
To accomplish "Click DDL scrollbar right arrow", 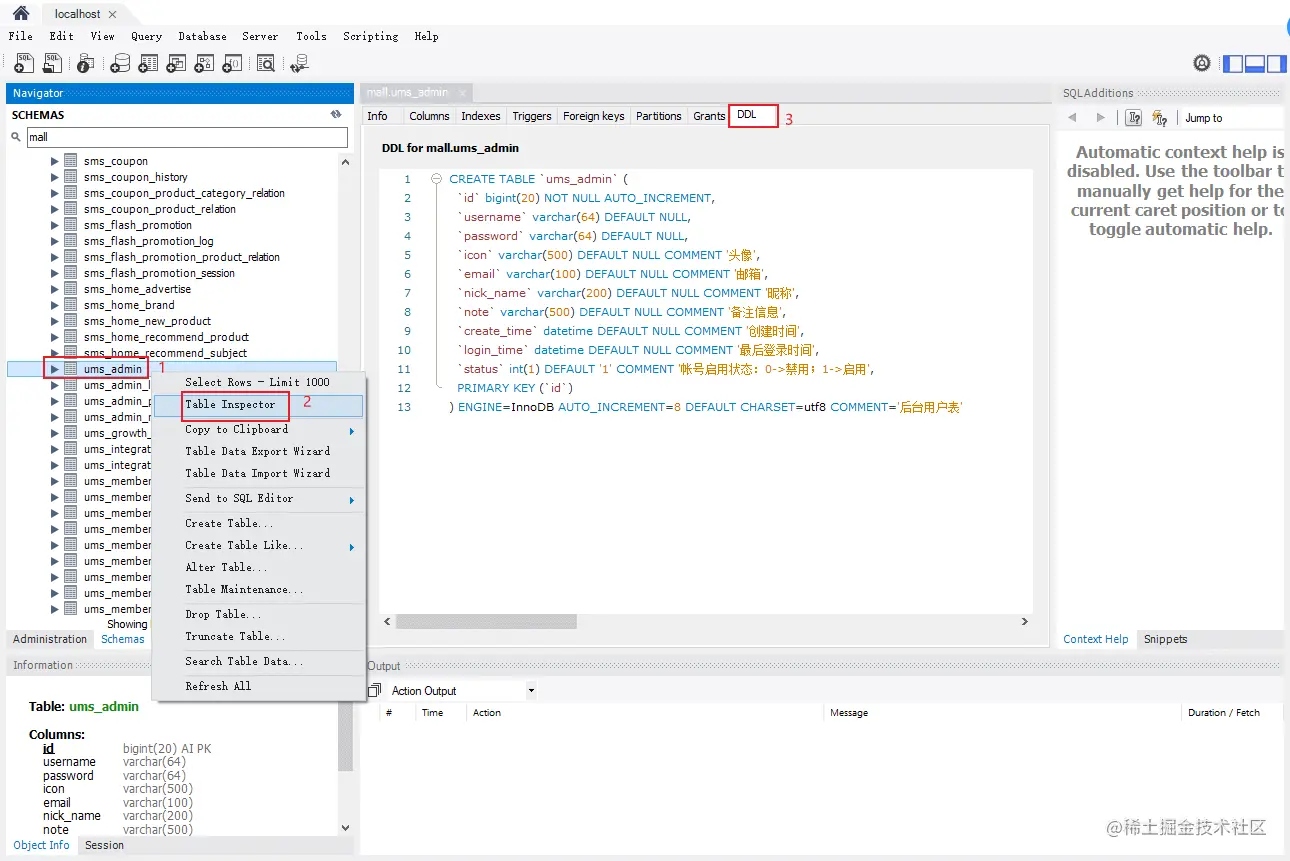I will coord(1025,621).
